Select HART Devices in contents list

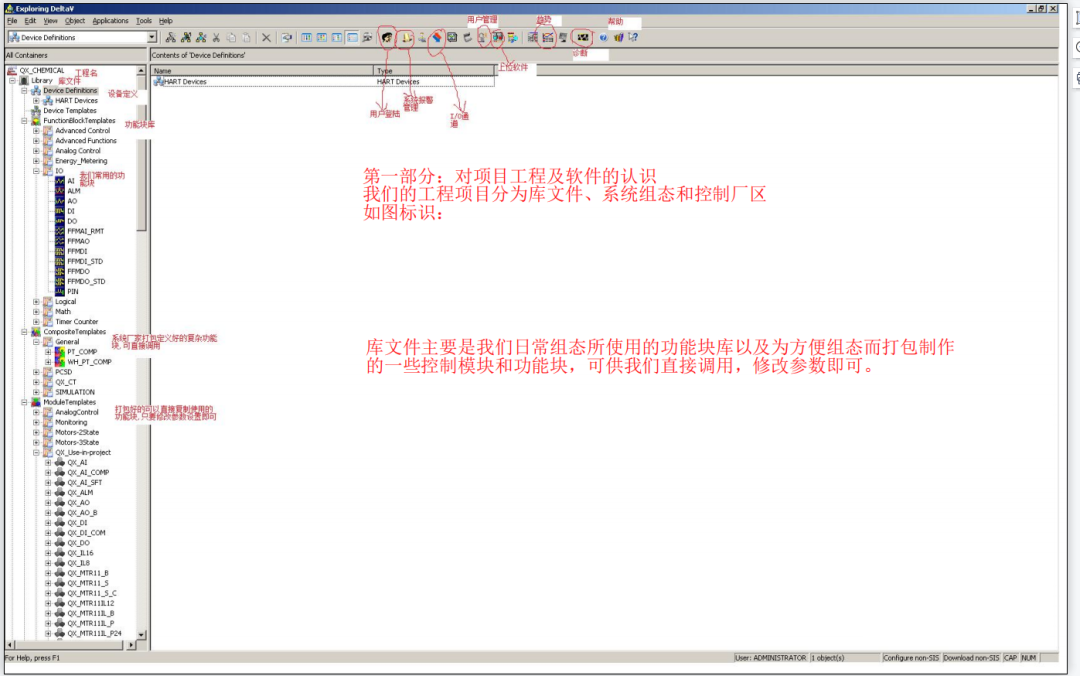[x=185, y=82]
